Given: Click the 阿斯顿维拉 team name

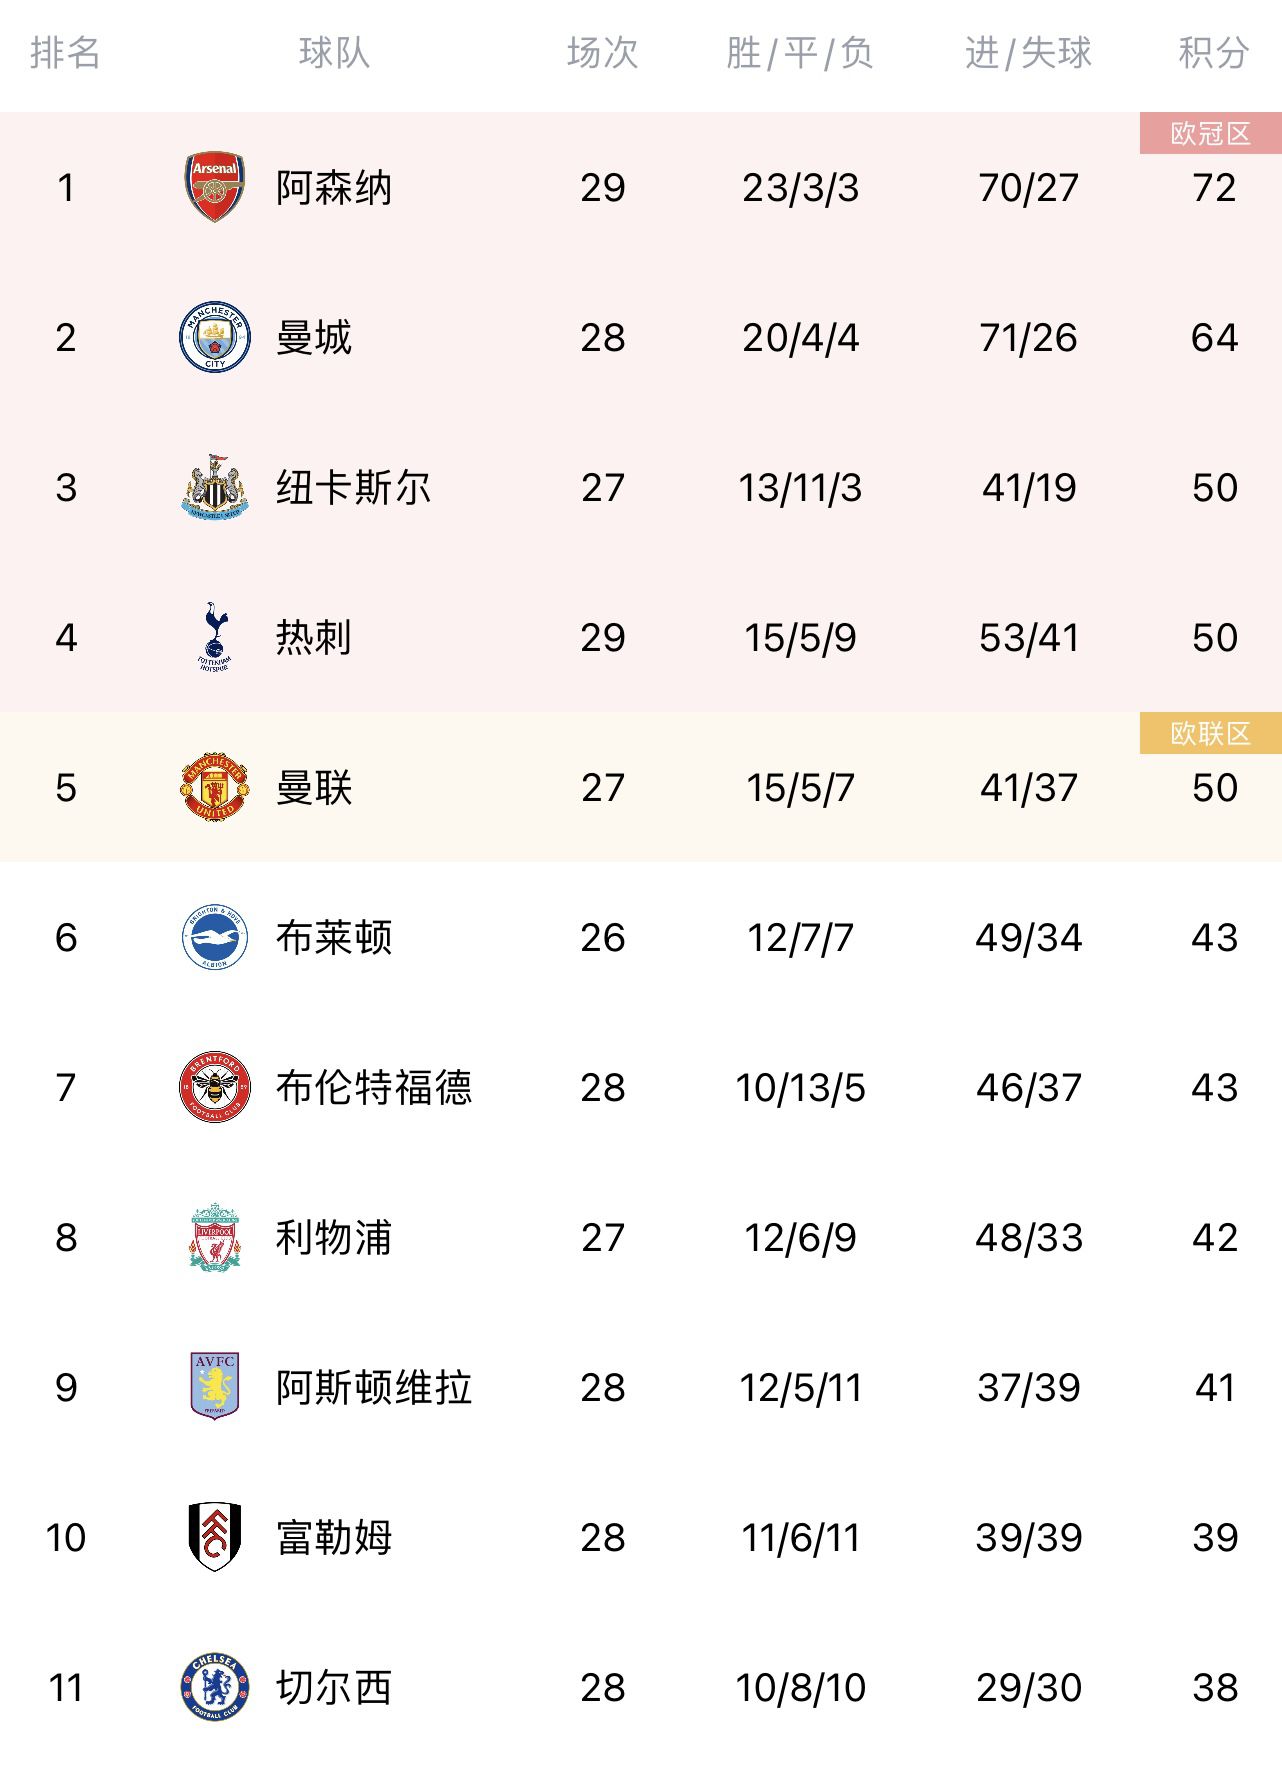Looking at the screenshot, I should pos(373,1388).
